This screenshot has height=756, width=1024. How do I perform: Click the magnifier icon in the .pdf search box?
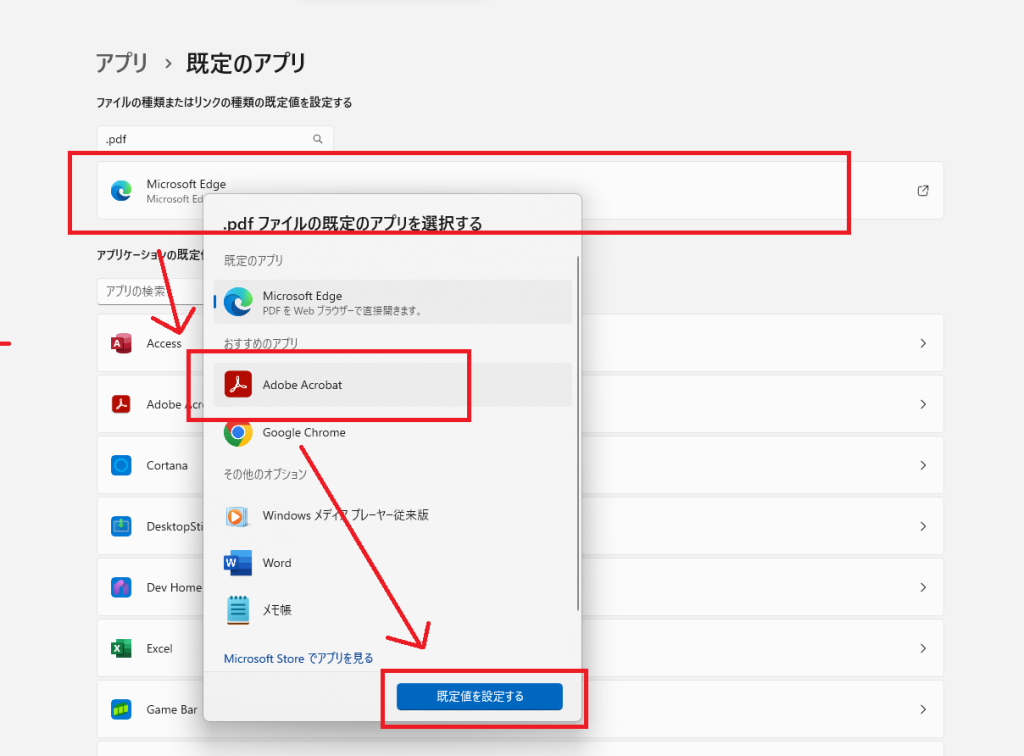pyautogui.click(x=318, y=139)
